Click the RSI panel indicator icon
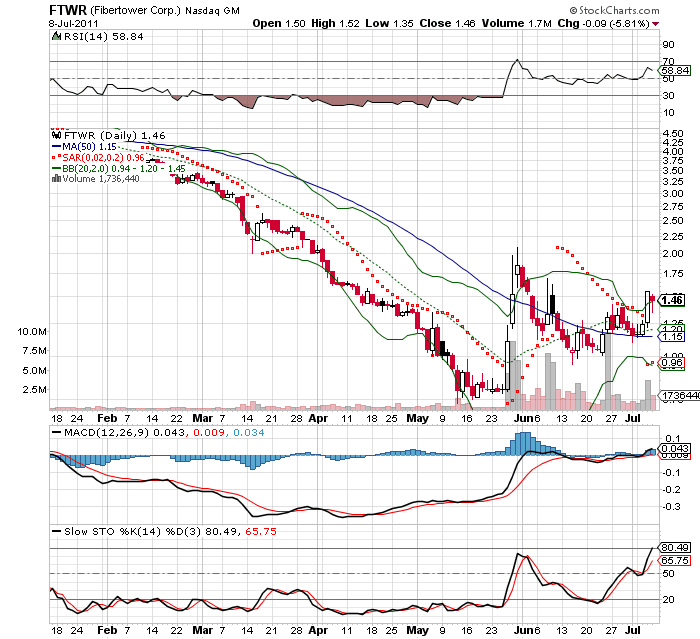Image resolution: width=700 pixels, height=639 pixels. tap(56, 37)
